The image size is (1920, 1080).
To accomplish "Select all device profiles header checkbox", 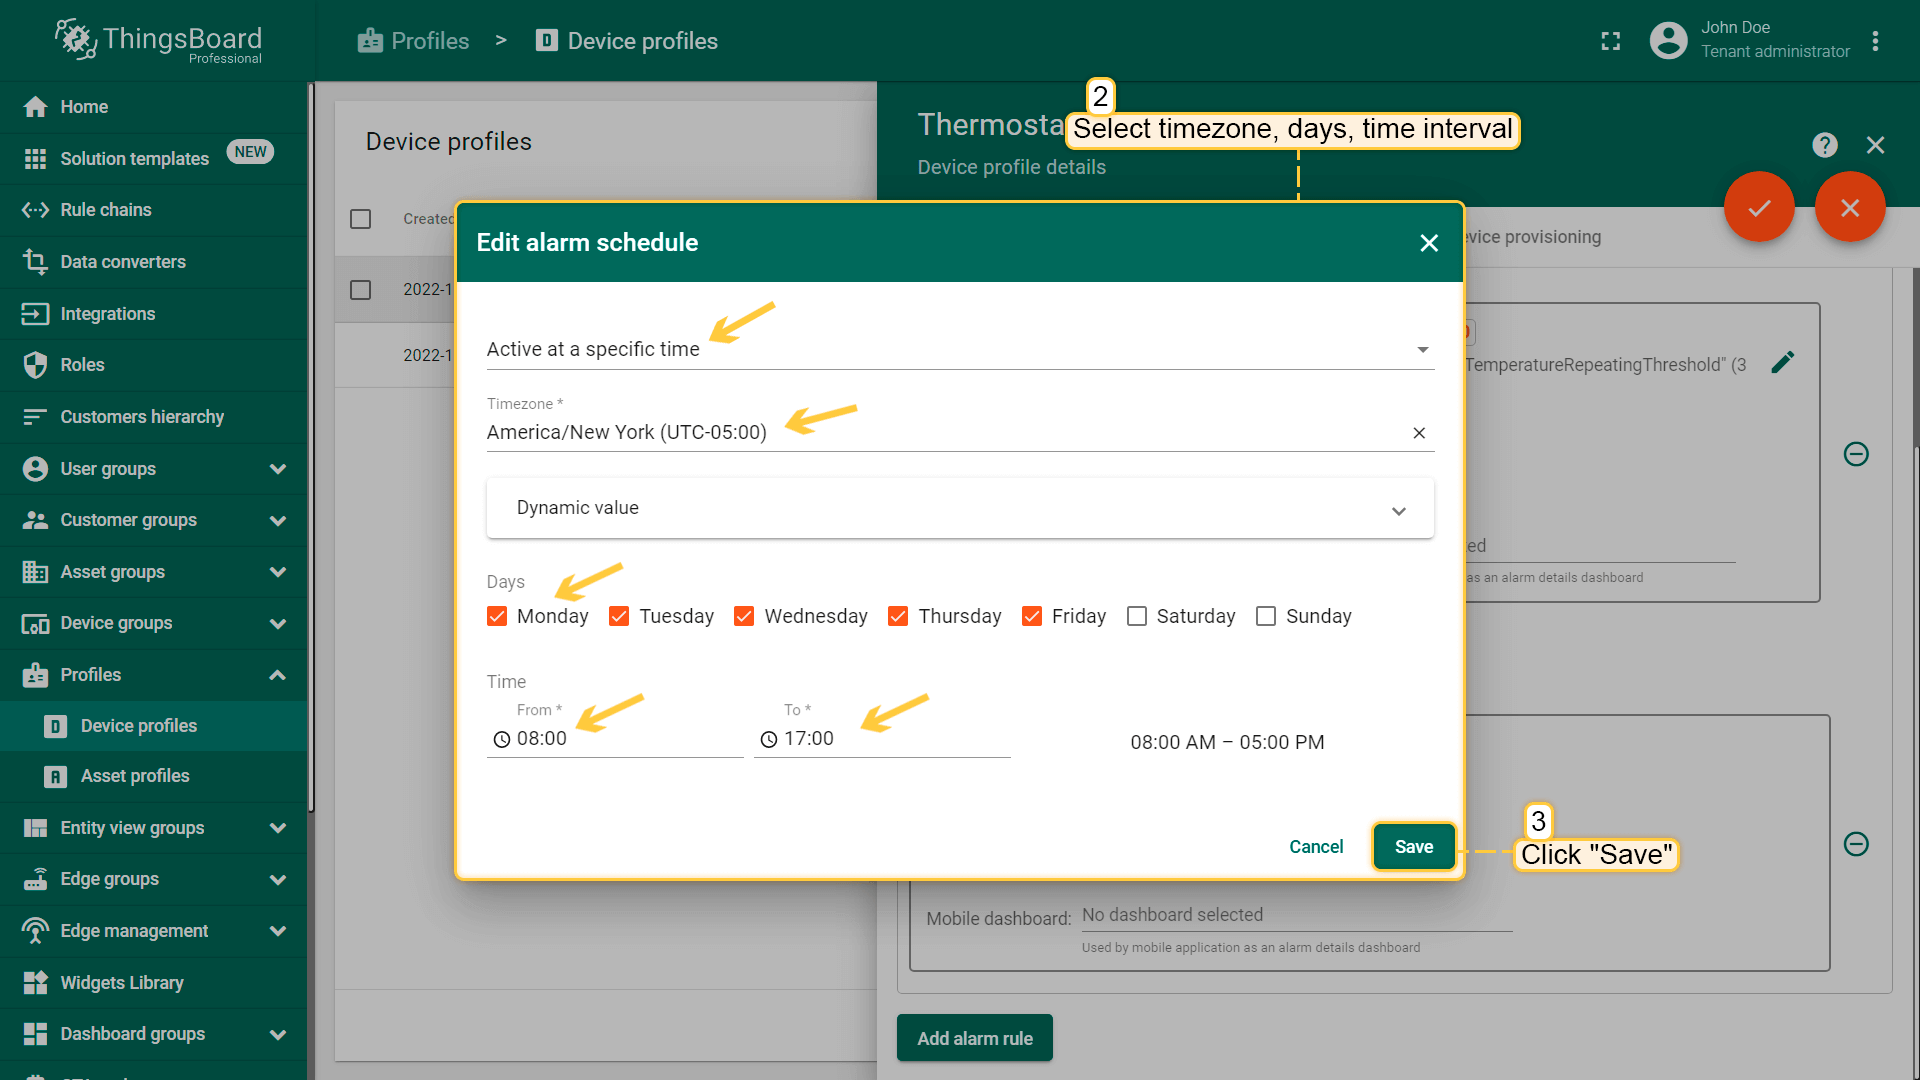I will pyautogui.click(x=361, y=219).
